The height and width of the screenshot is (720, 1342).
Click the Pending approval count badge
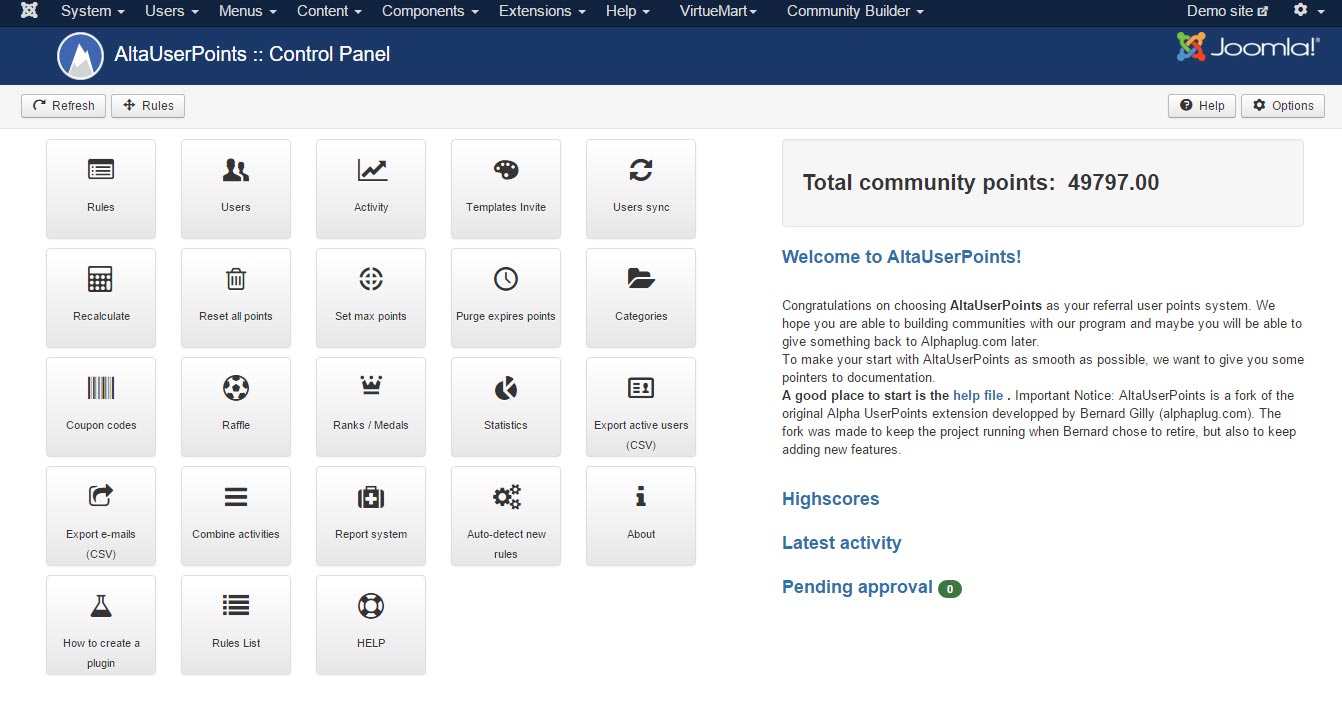(x=950, y=589)
